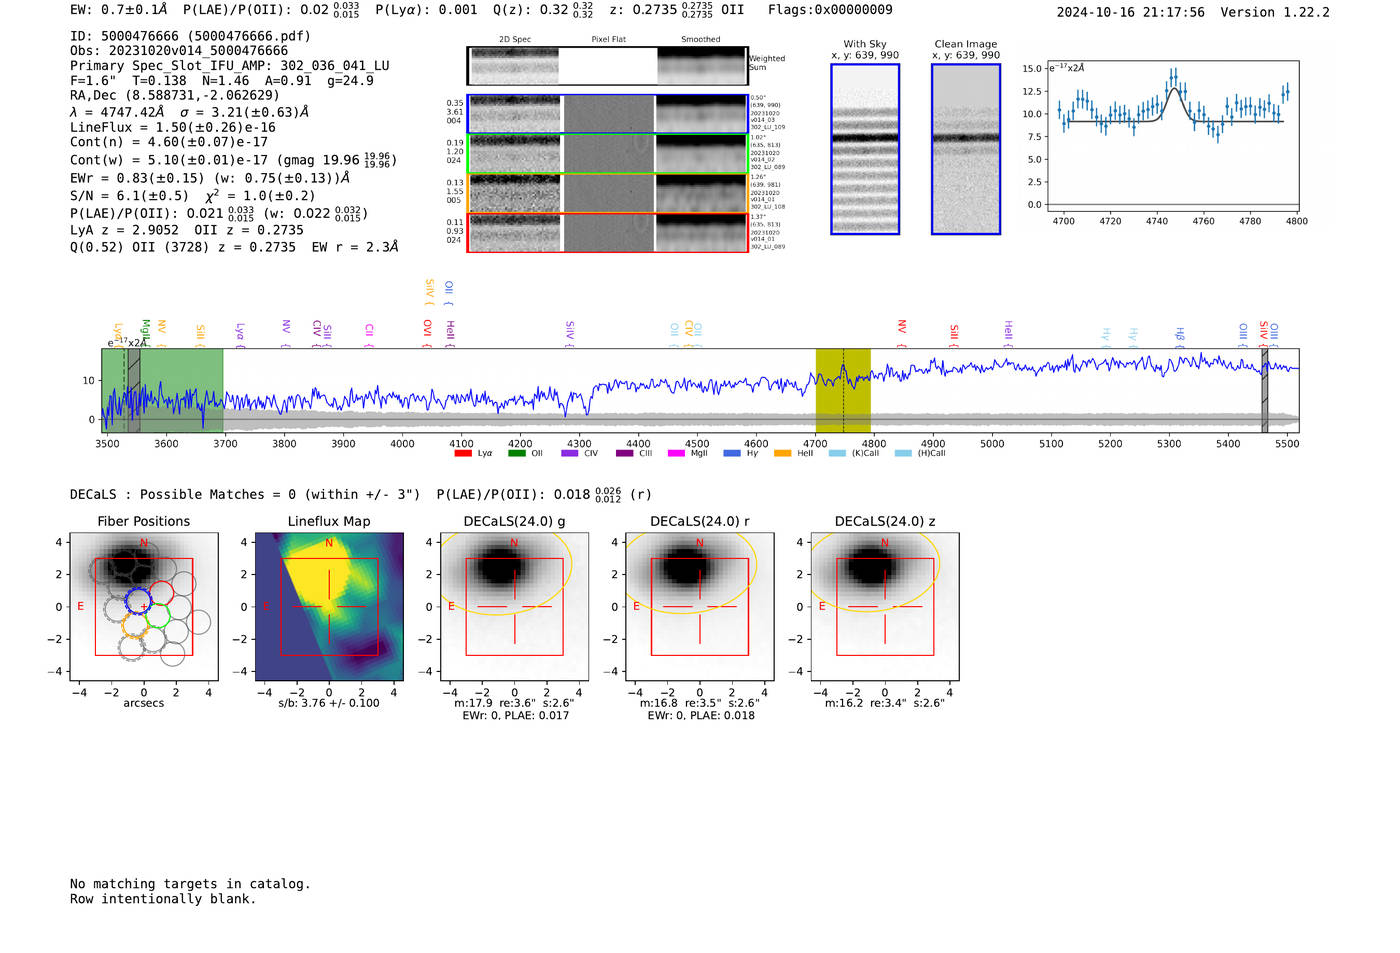The height and width of the screenshot is (953, 1400).
Task: Click the orange HeII legend swatch
Action: click(x=783, y=454)
